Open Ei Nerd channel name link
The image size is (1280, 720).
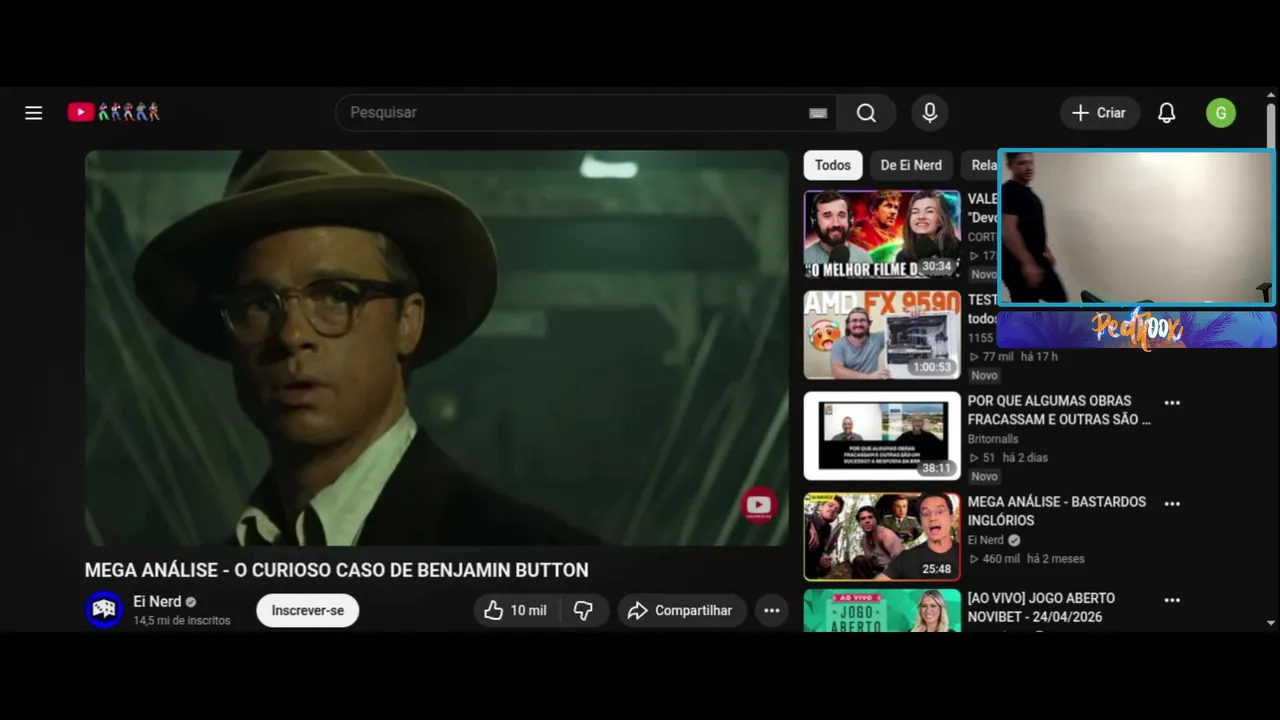[x=157, y=601]
